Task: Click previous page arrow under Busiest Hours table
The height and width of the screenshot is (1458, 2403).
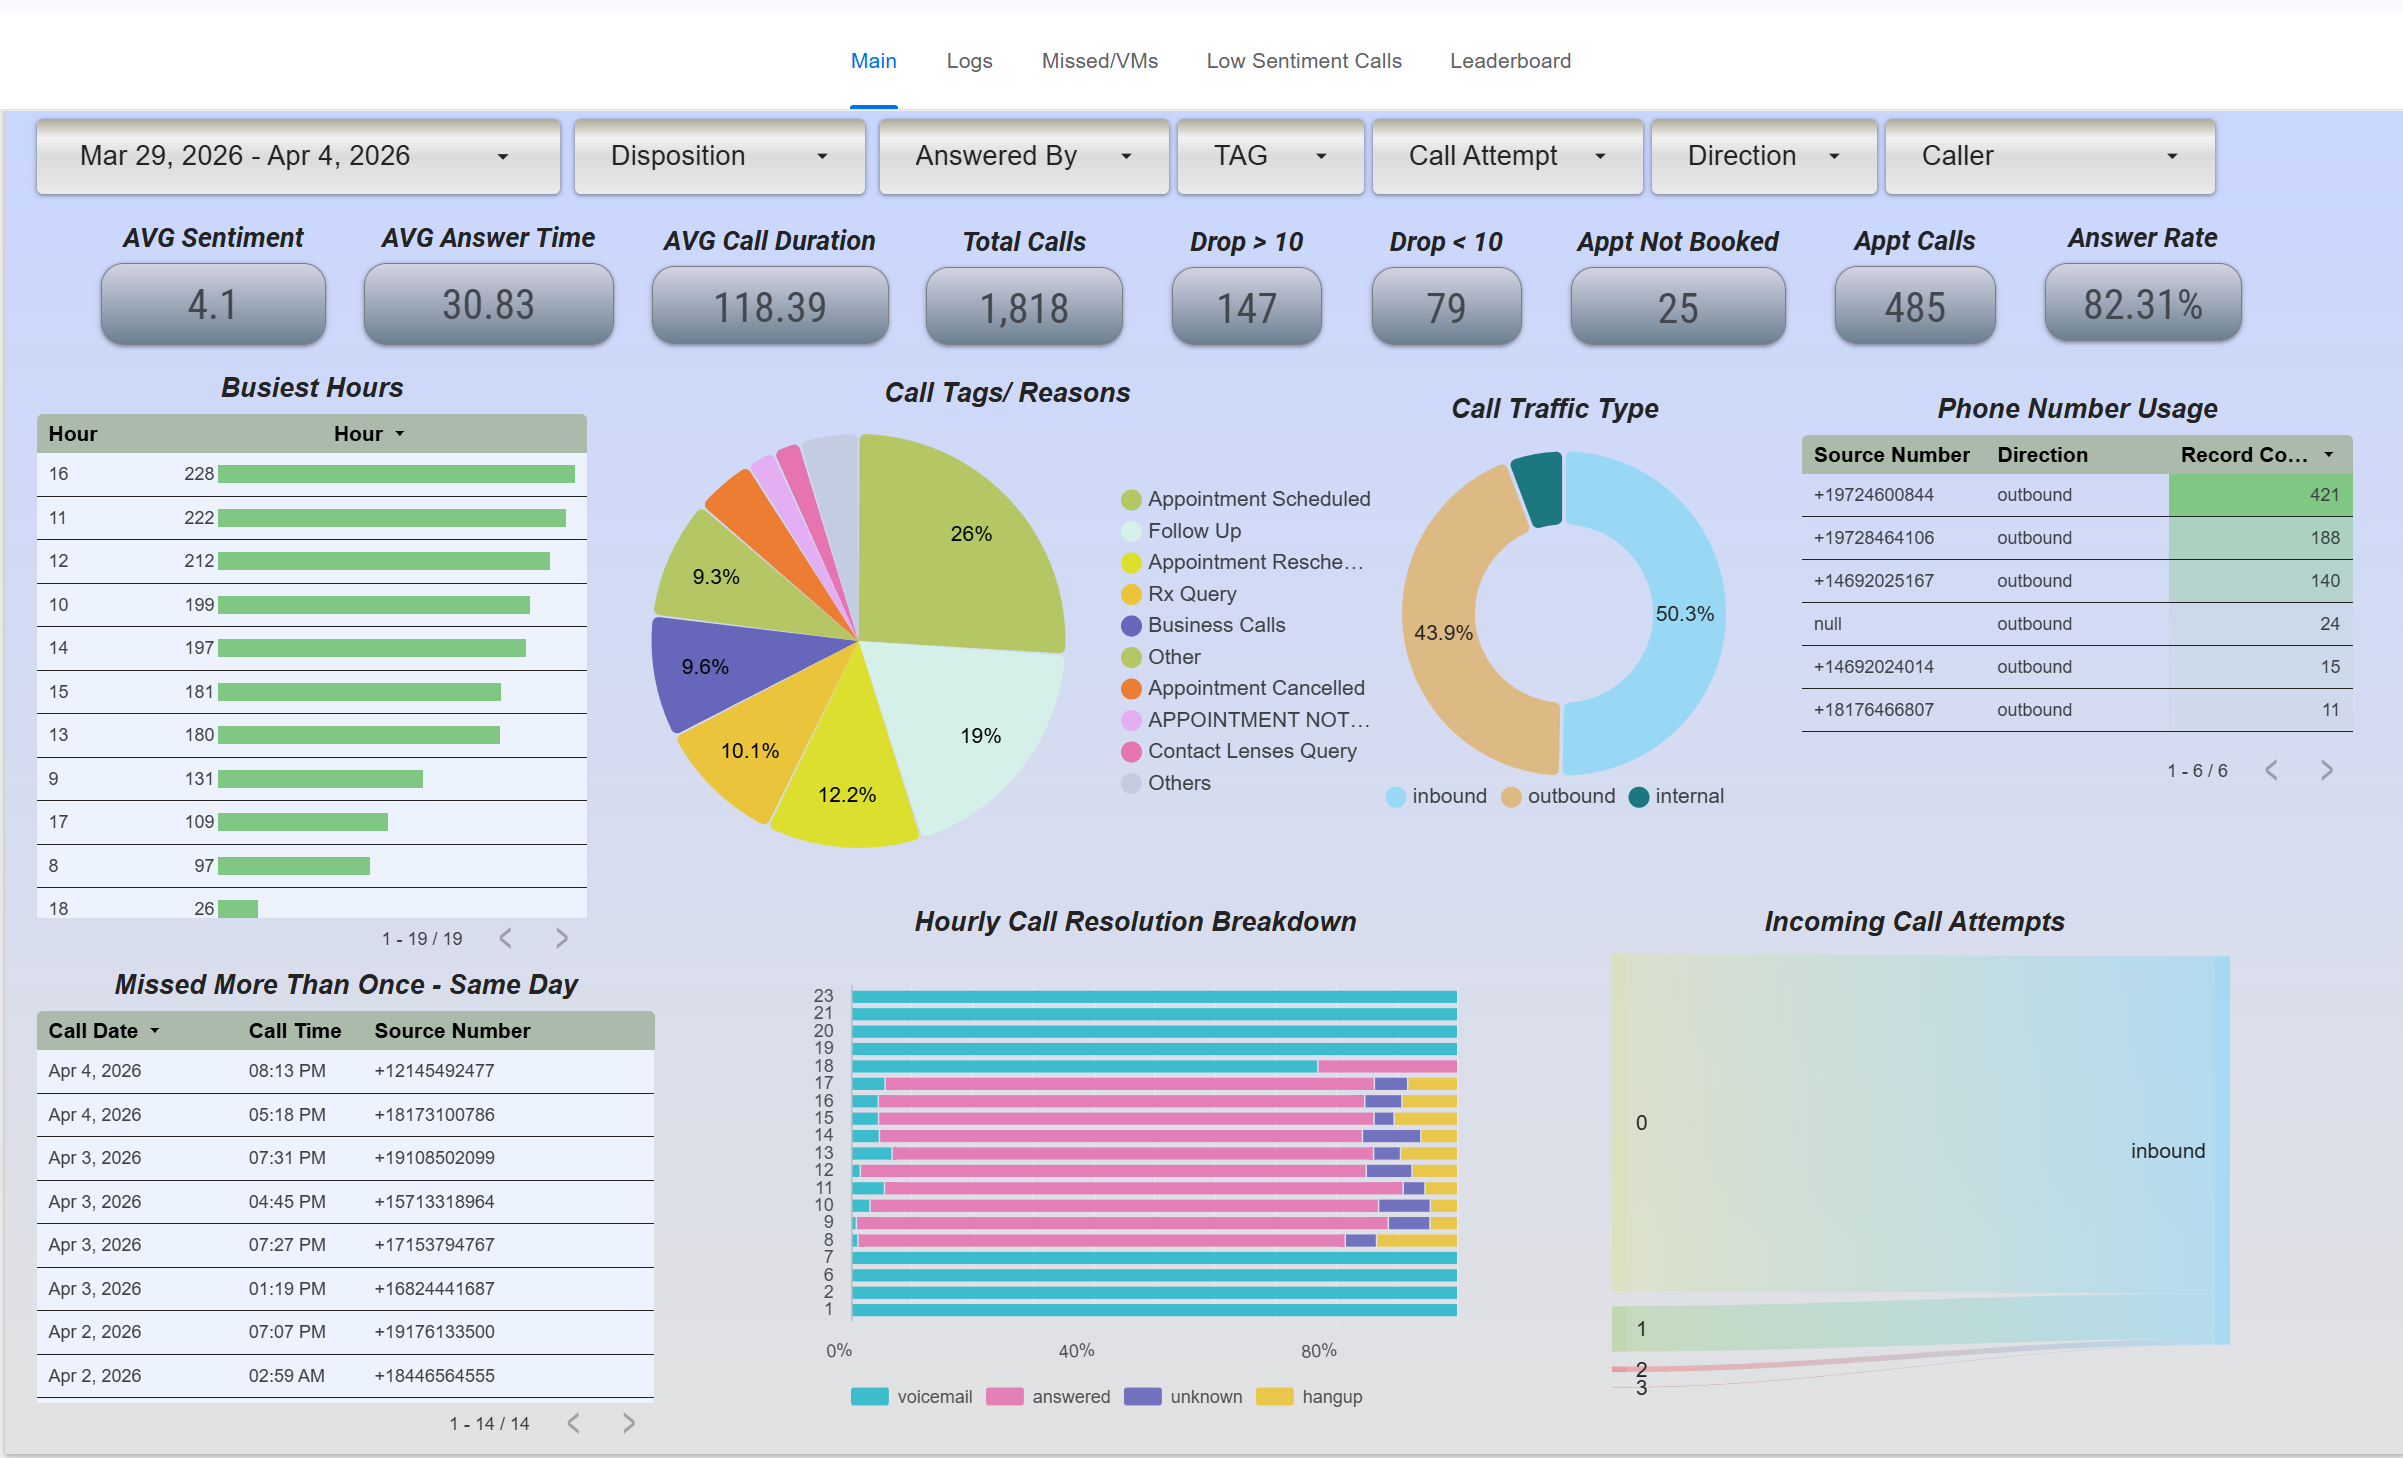Action: 505,938
